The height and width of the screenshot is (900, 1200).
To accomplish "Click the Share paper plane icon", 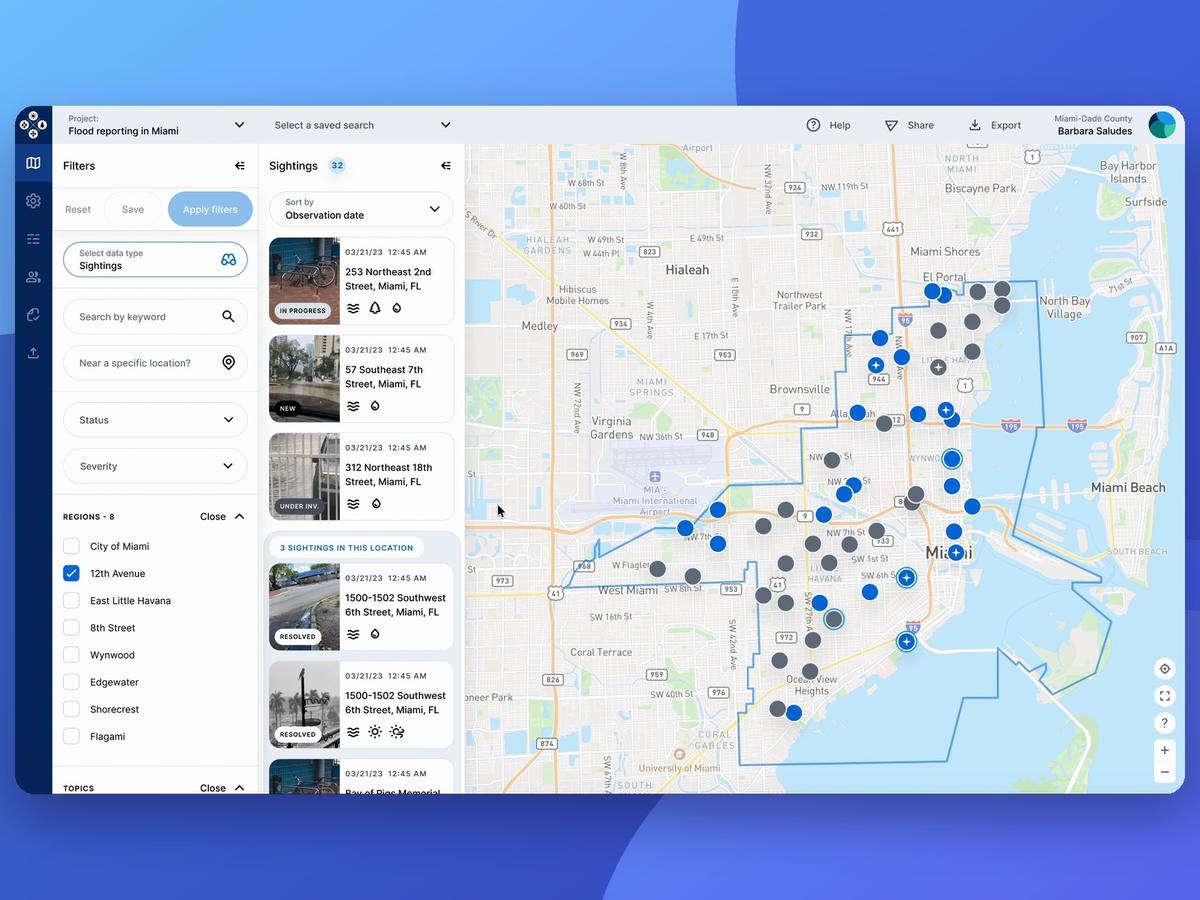I will click(x=891, y=125).
